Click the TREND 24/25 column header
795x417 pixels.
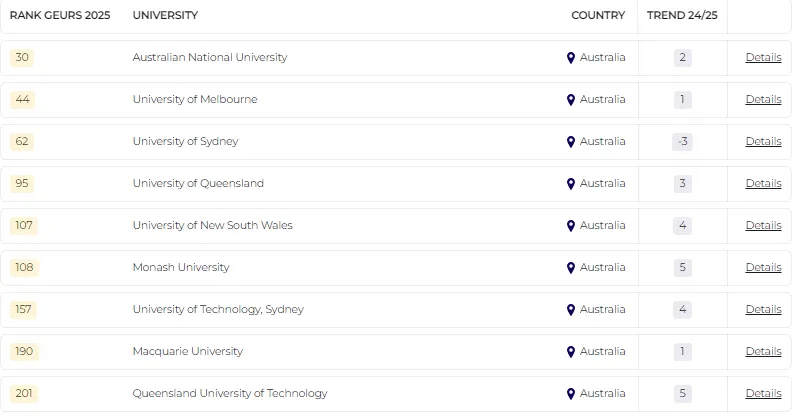682,16
